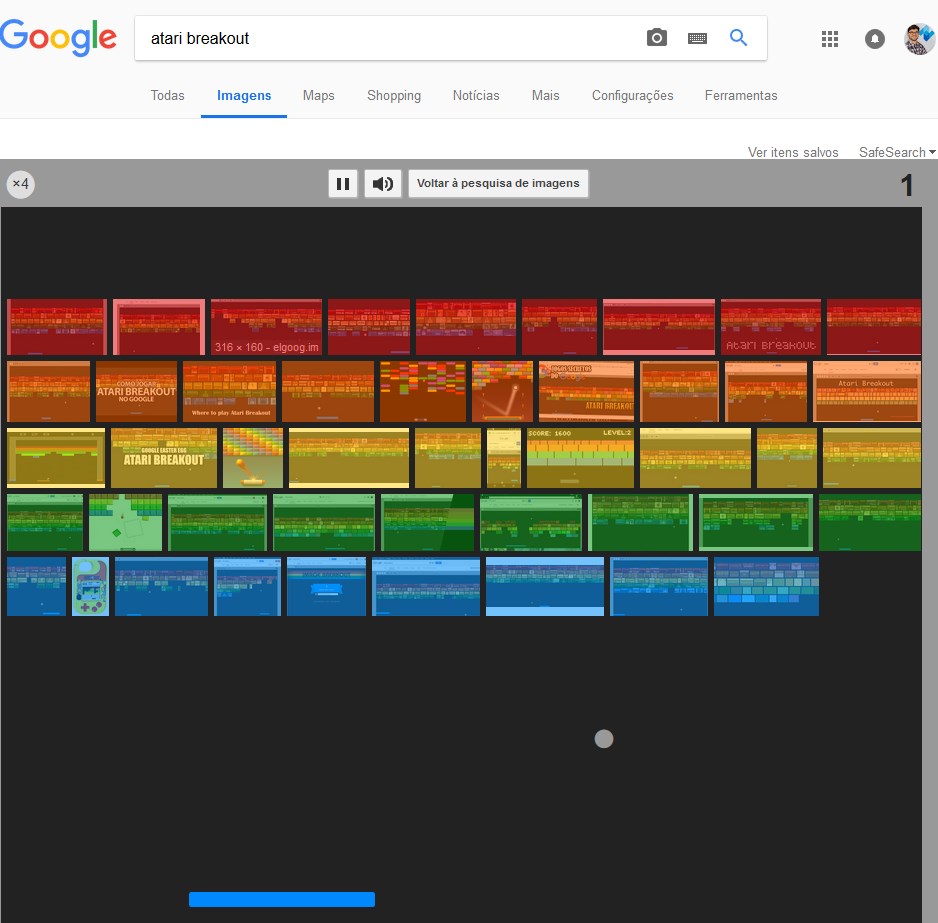
Task: Click yellow brick showing SCORE: 1600
Action: click(580, 458)
